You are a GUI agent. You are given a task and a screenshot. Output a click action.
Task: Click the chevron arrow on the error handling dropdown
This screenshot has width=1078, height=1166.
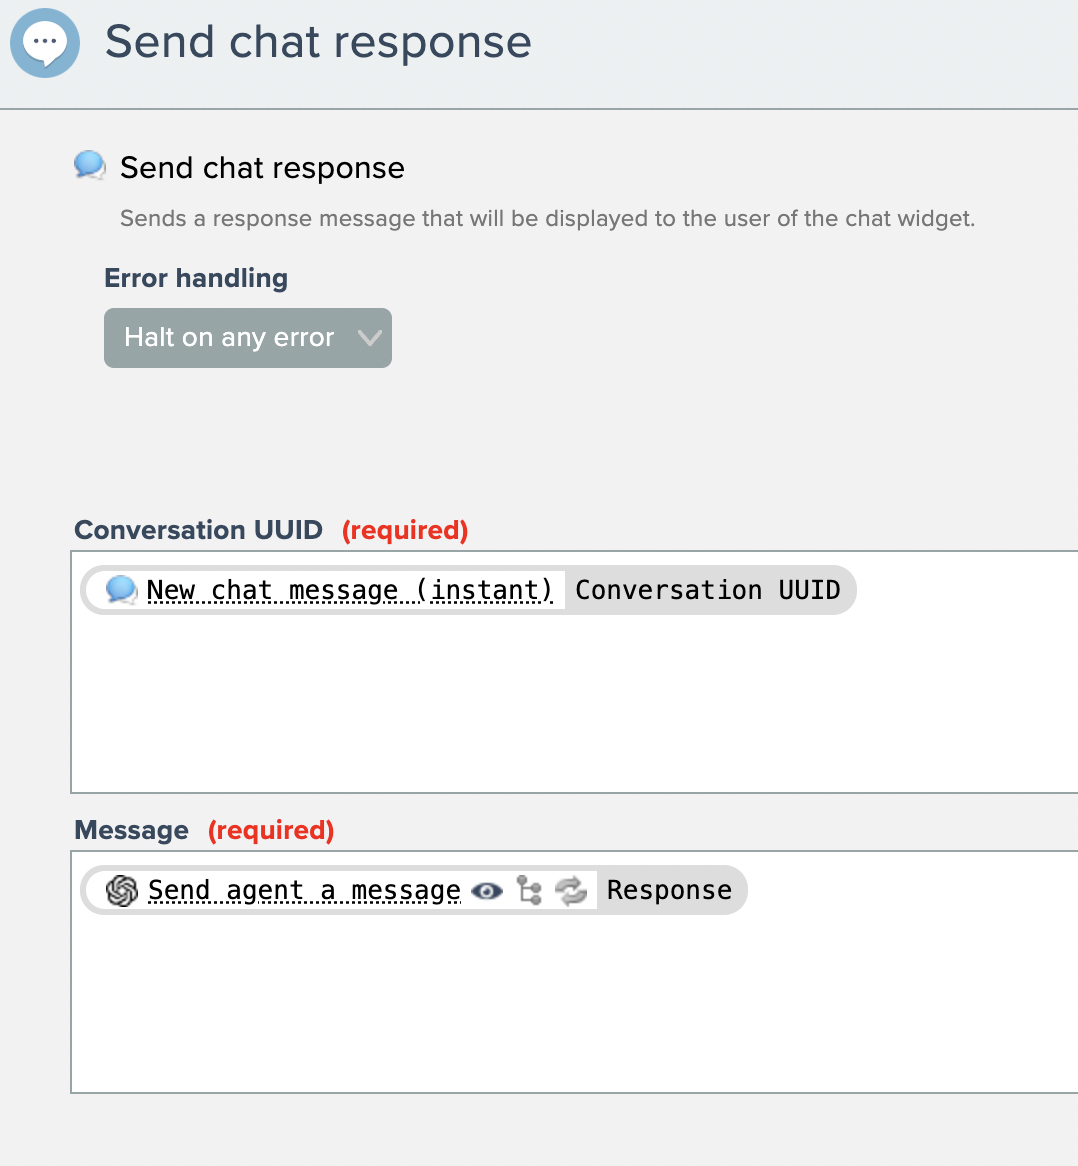pyautogui.click(x=369, y=338)
